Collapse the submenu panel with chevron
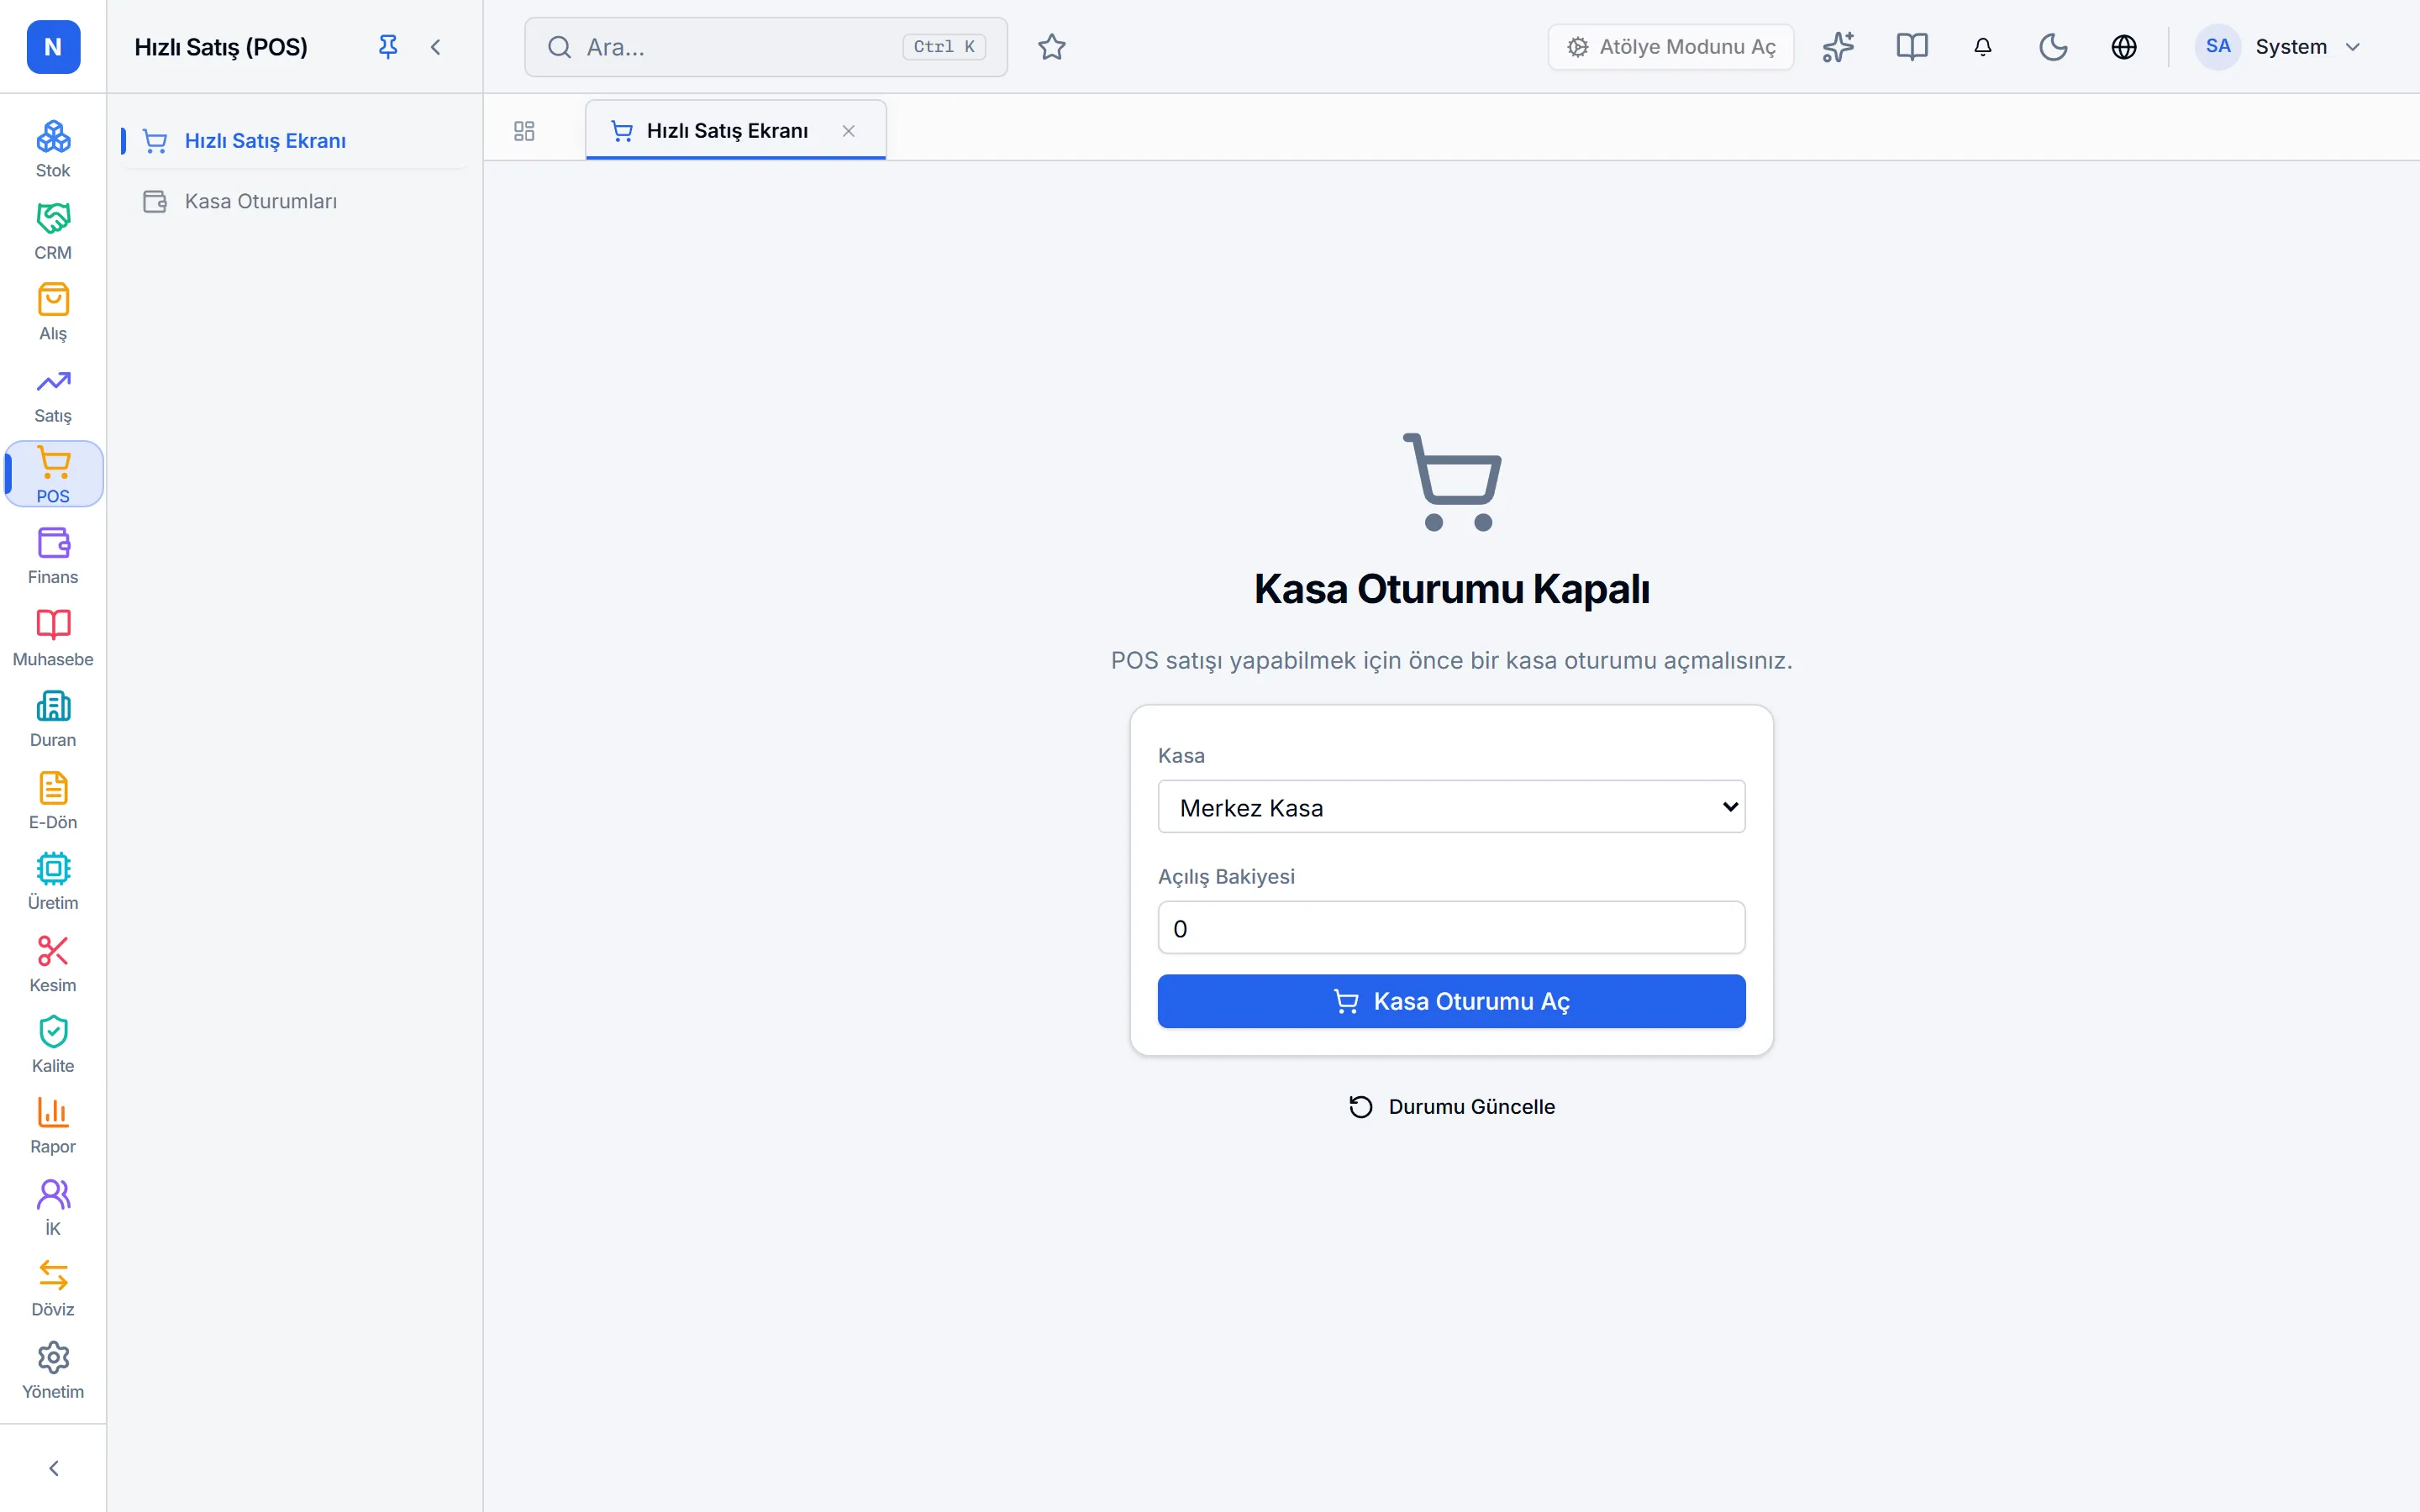 [436, 47]
